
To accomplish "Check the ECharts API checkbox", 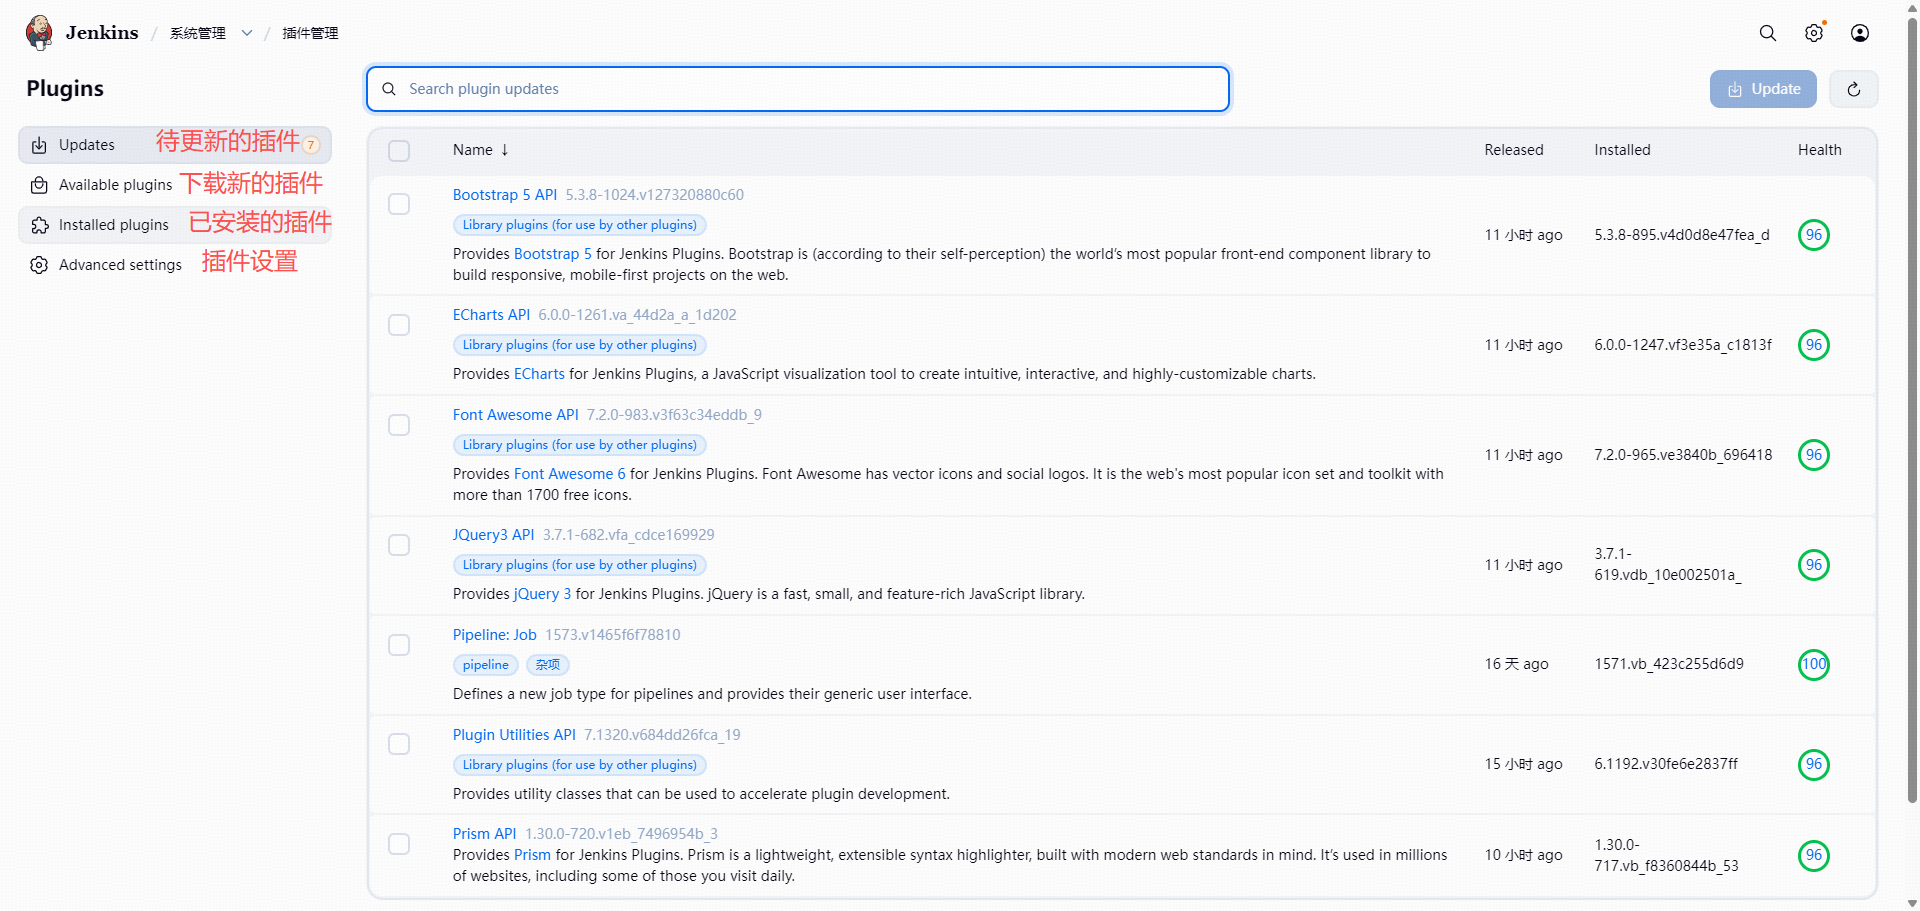I will [399, 325].
